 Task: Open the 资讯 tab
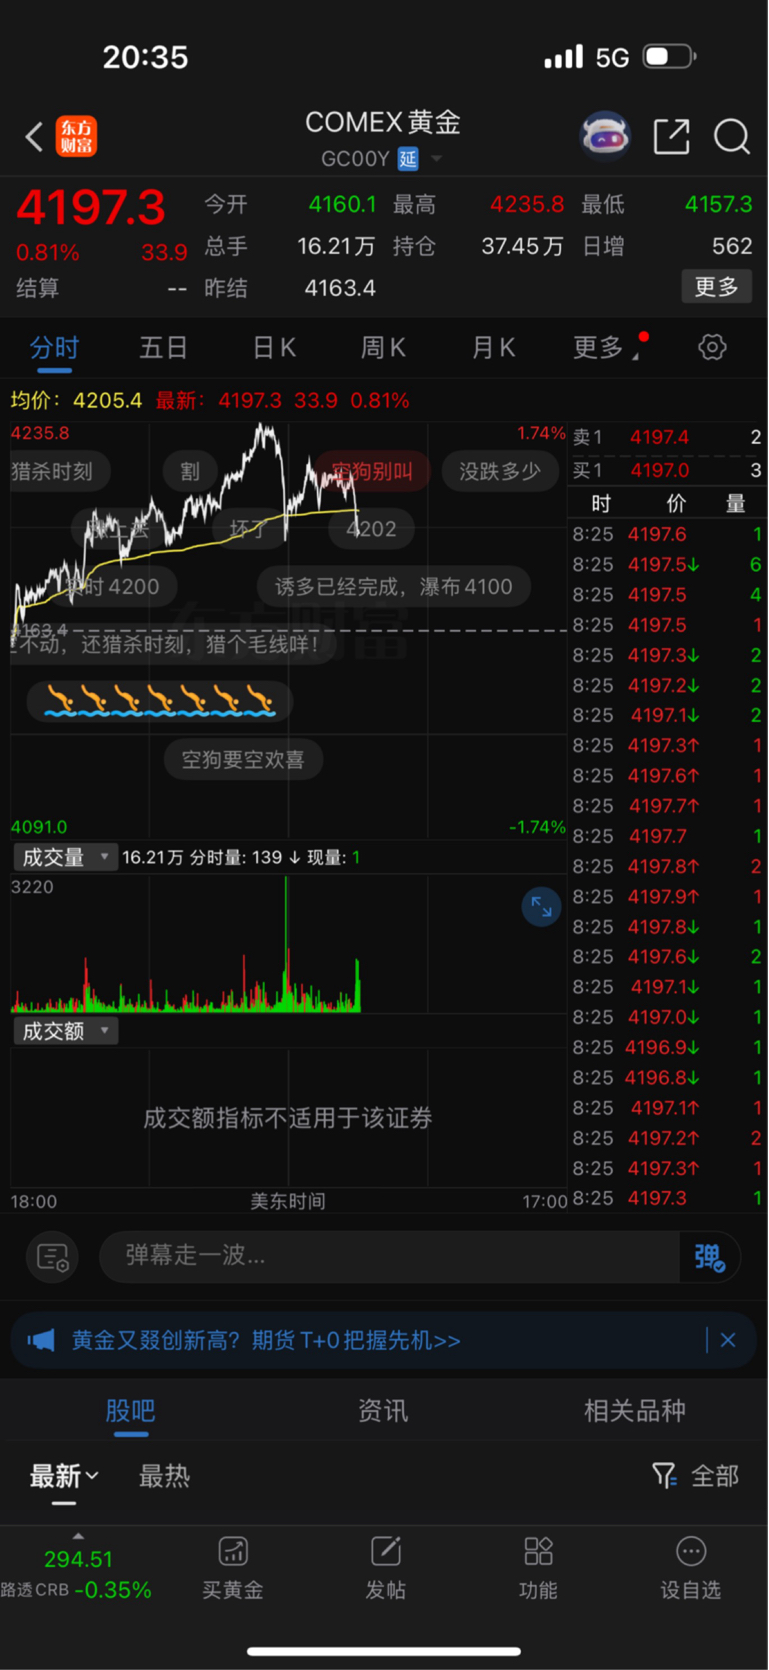click(384, 1411)
